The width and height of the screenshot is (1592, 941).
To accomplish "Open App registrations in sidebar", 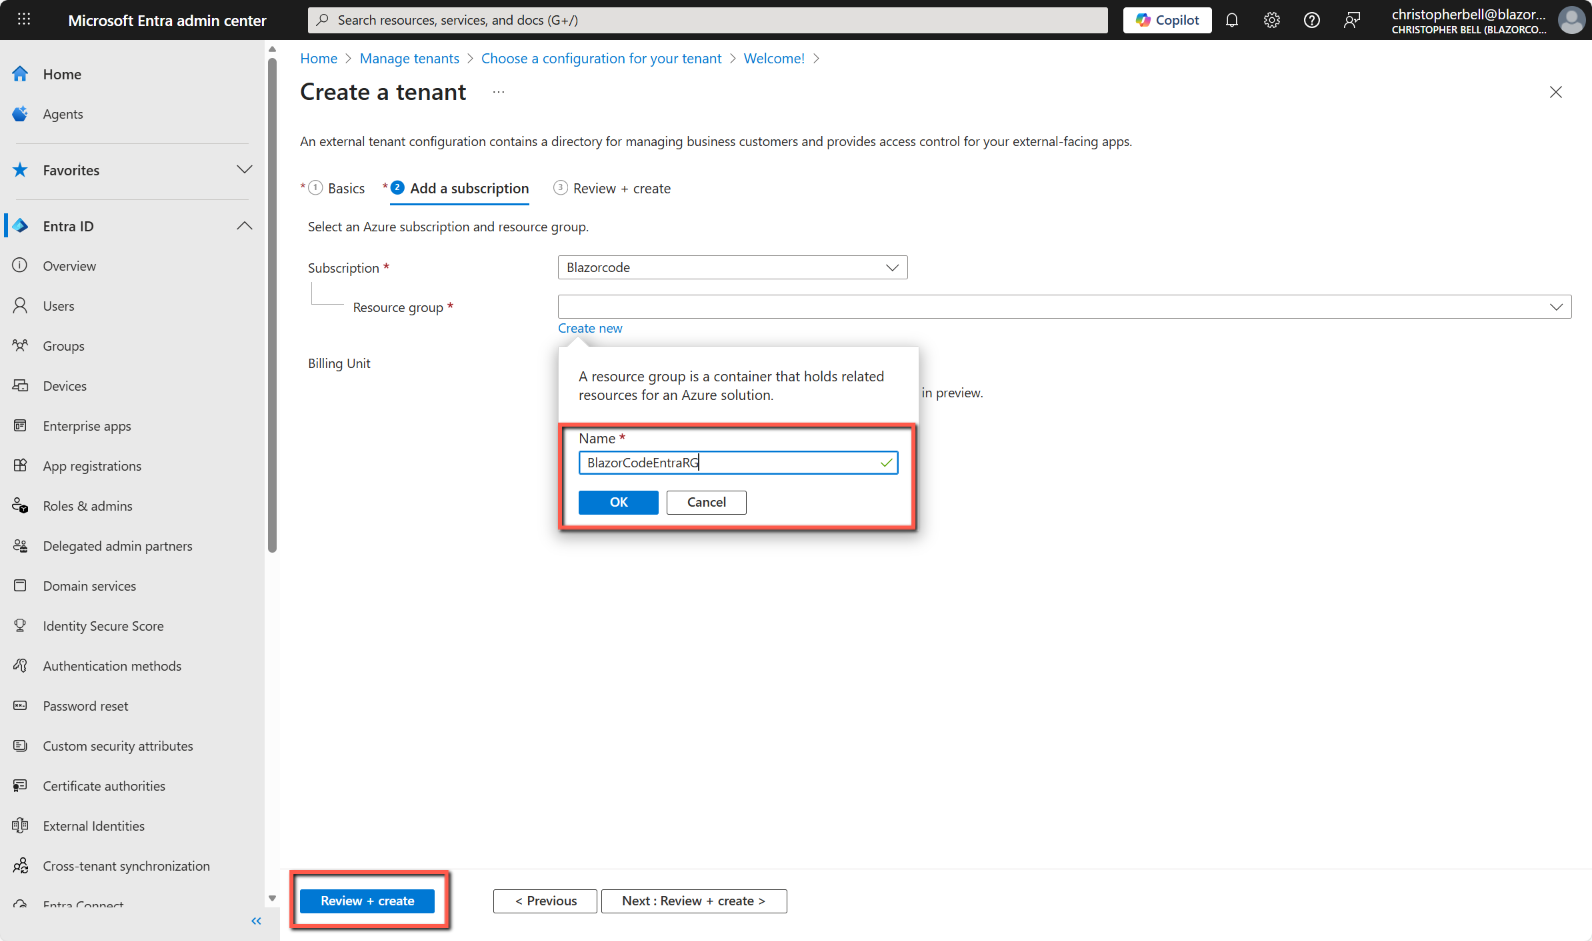I will click(x=92, y=466).
